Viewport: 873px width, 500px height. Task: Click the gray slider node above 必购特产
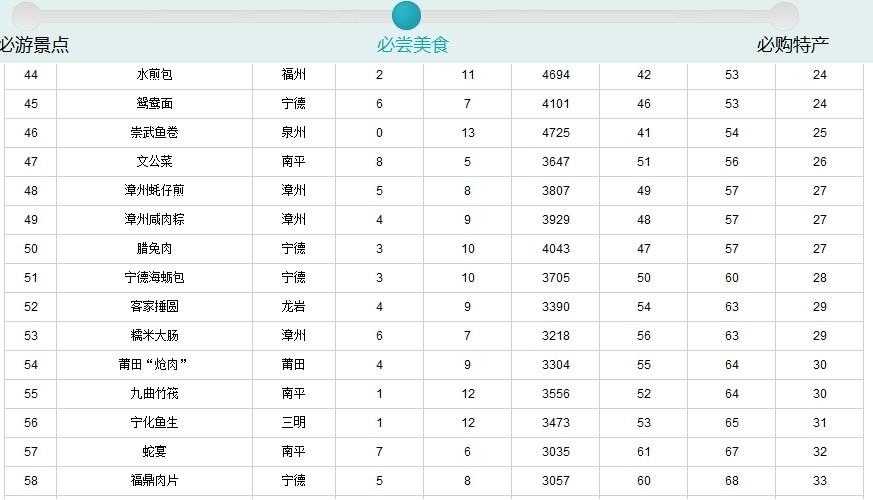pos(785,15)
